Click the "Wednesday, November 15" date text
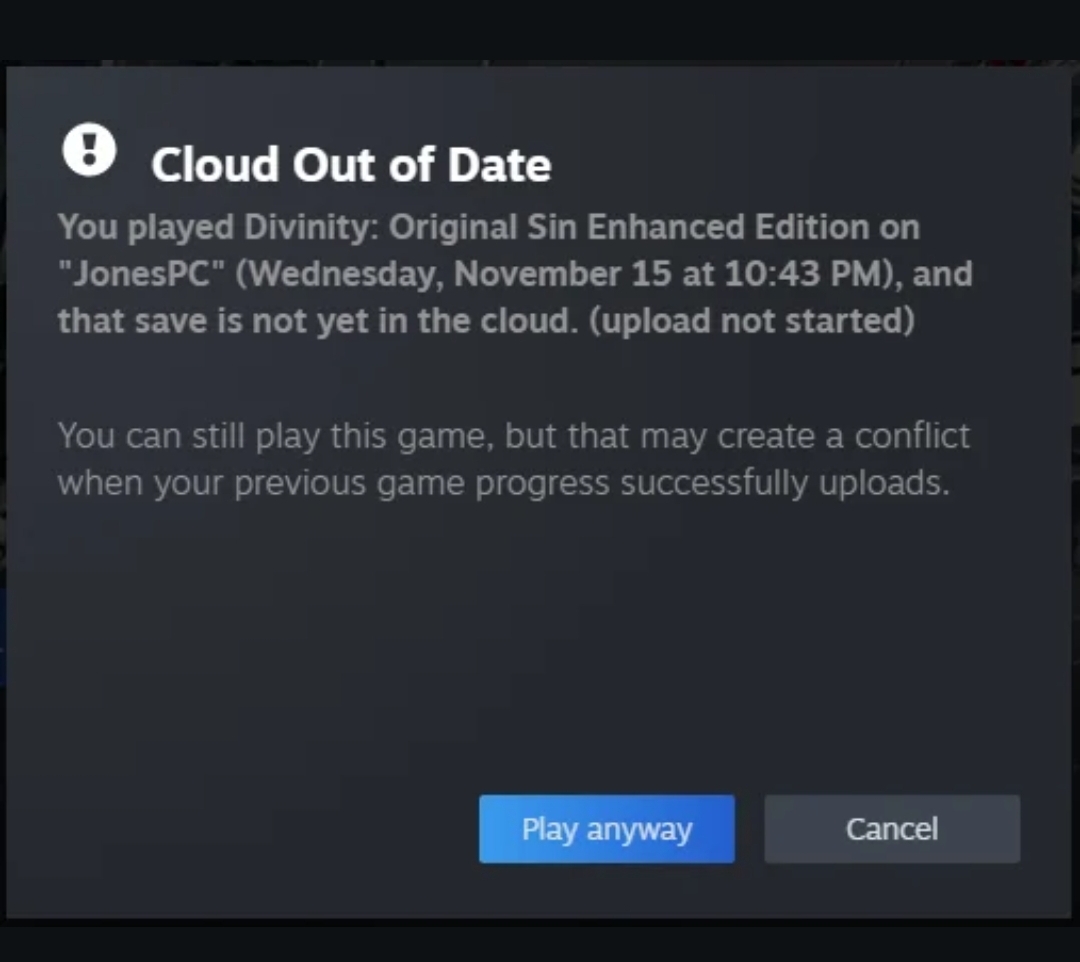 pos(461,274)
